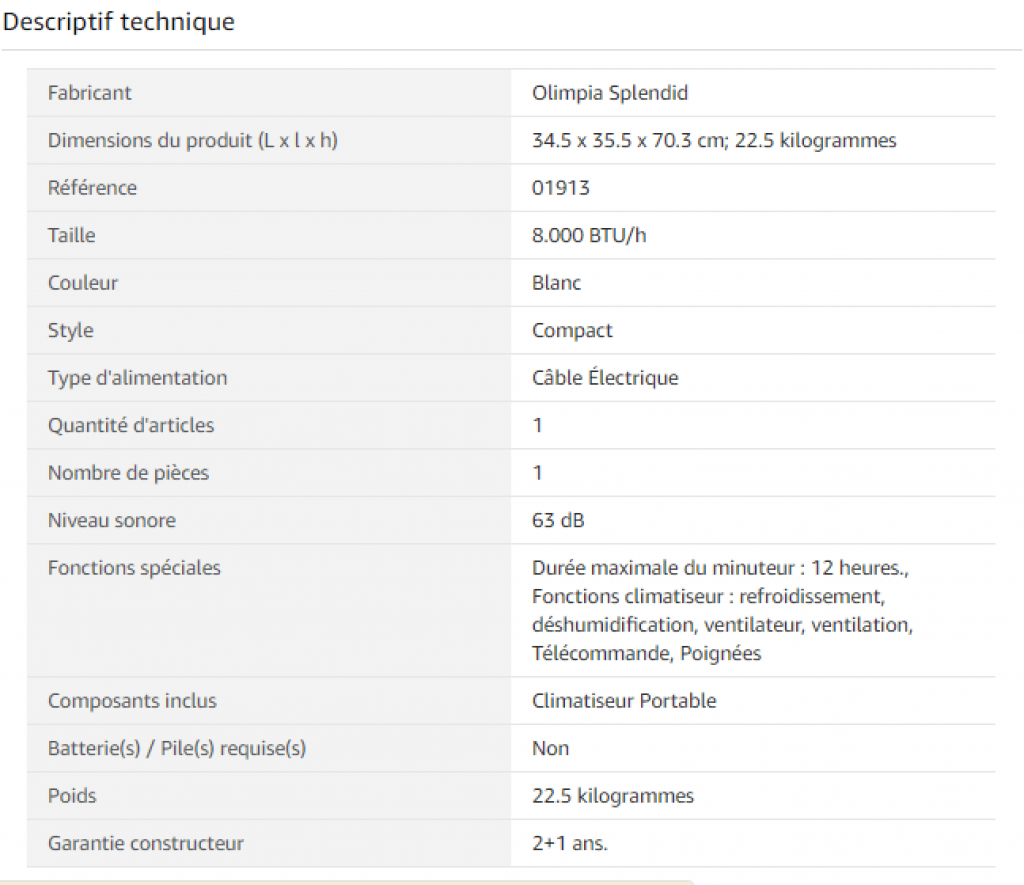Click the reference number 01913
The width and height of the screenshot is (1024, 885).
pyautogui.click(x=560, y=188)
